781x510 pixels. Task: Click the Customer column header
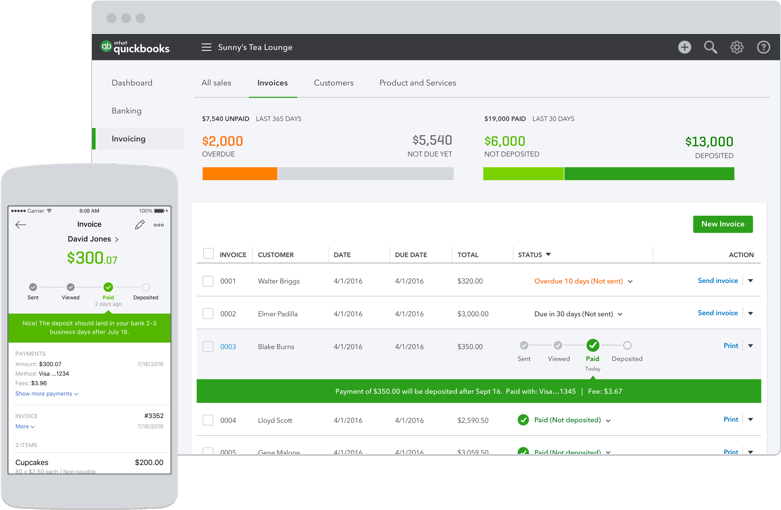click(x=276, y=255)
